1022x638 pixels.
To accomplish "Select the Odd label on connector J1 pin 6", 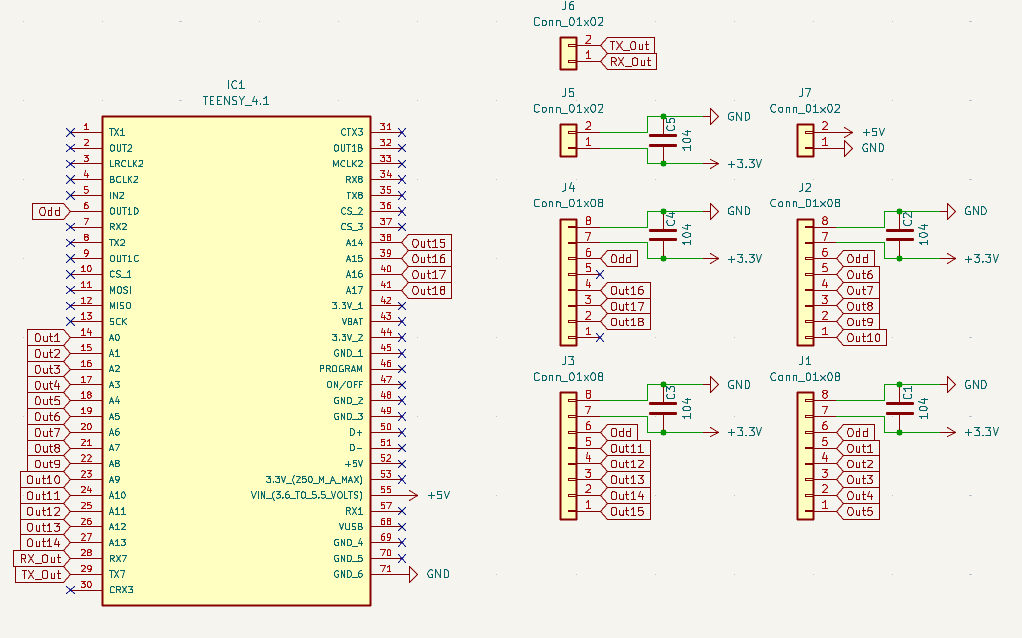I will point(856,432).
